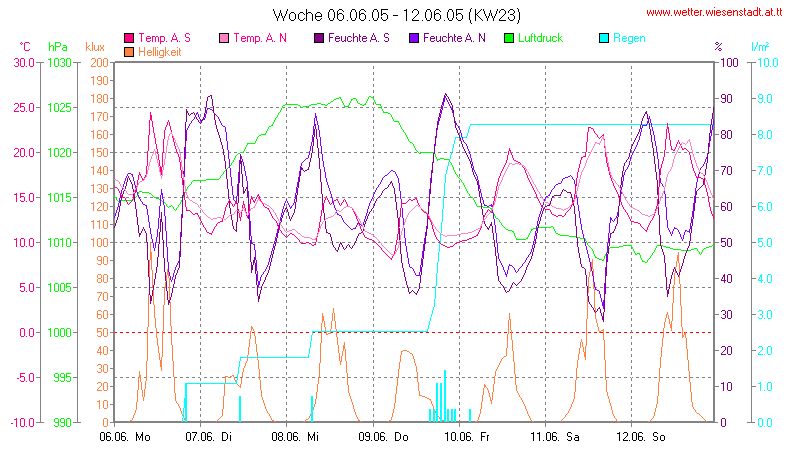
Task: Click the green Luftdruck legend swatch
Action: coord(509,38)
